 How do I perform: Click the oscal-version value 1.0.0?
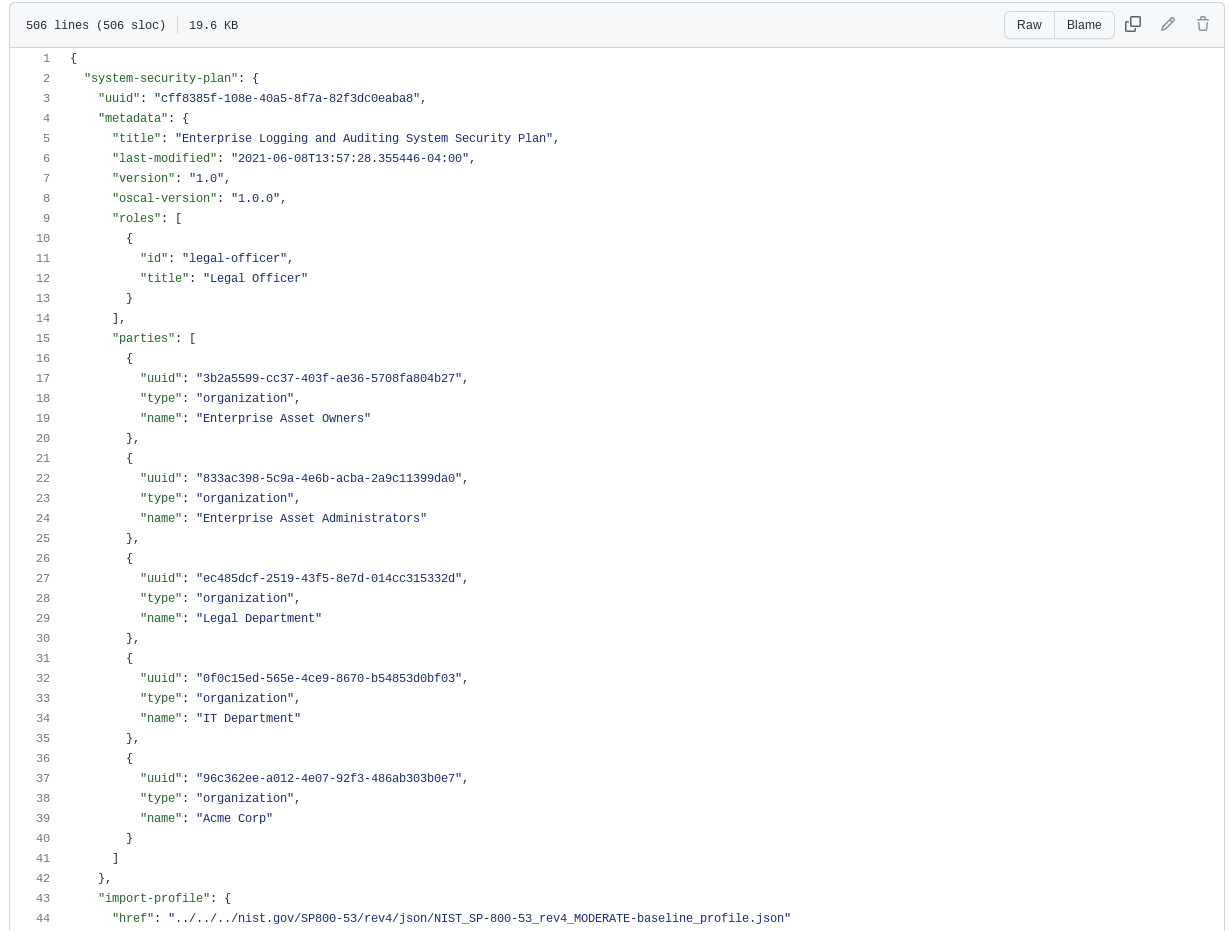tap(256, 198)
